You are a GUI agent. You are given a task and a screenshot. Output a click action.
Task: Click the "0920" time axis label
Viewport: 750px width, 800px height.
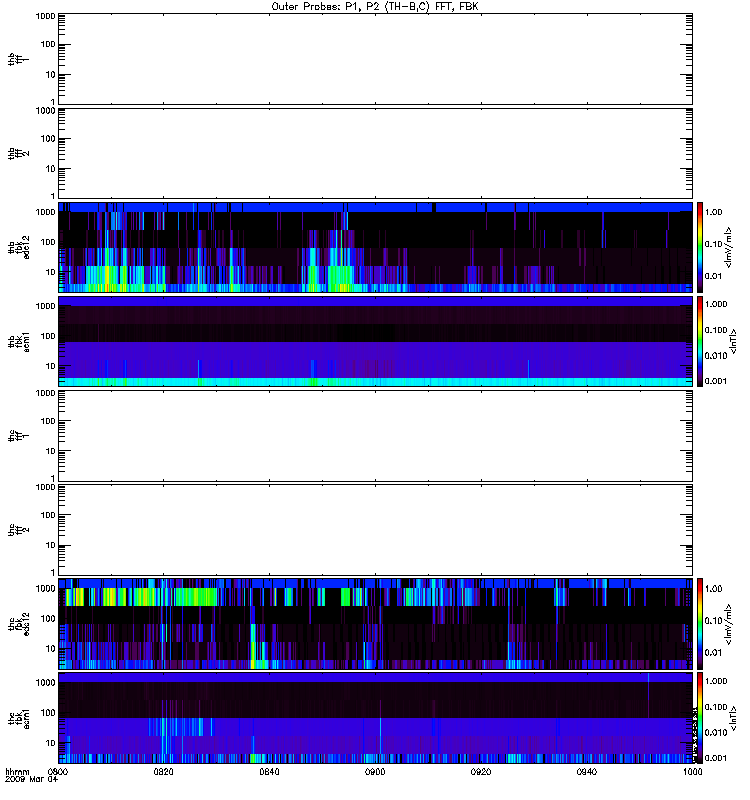coord(481,772)
